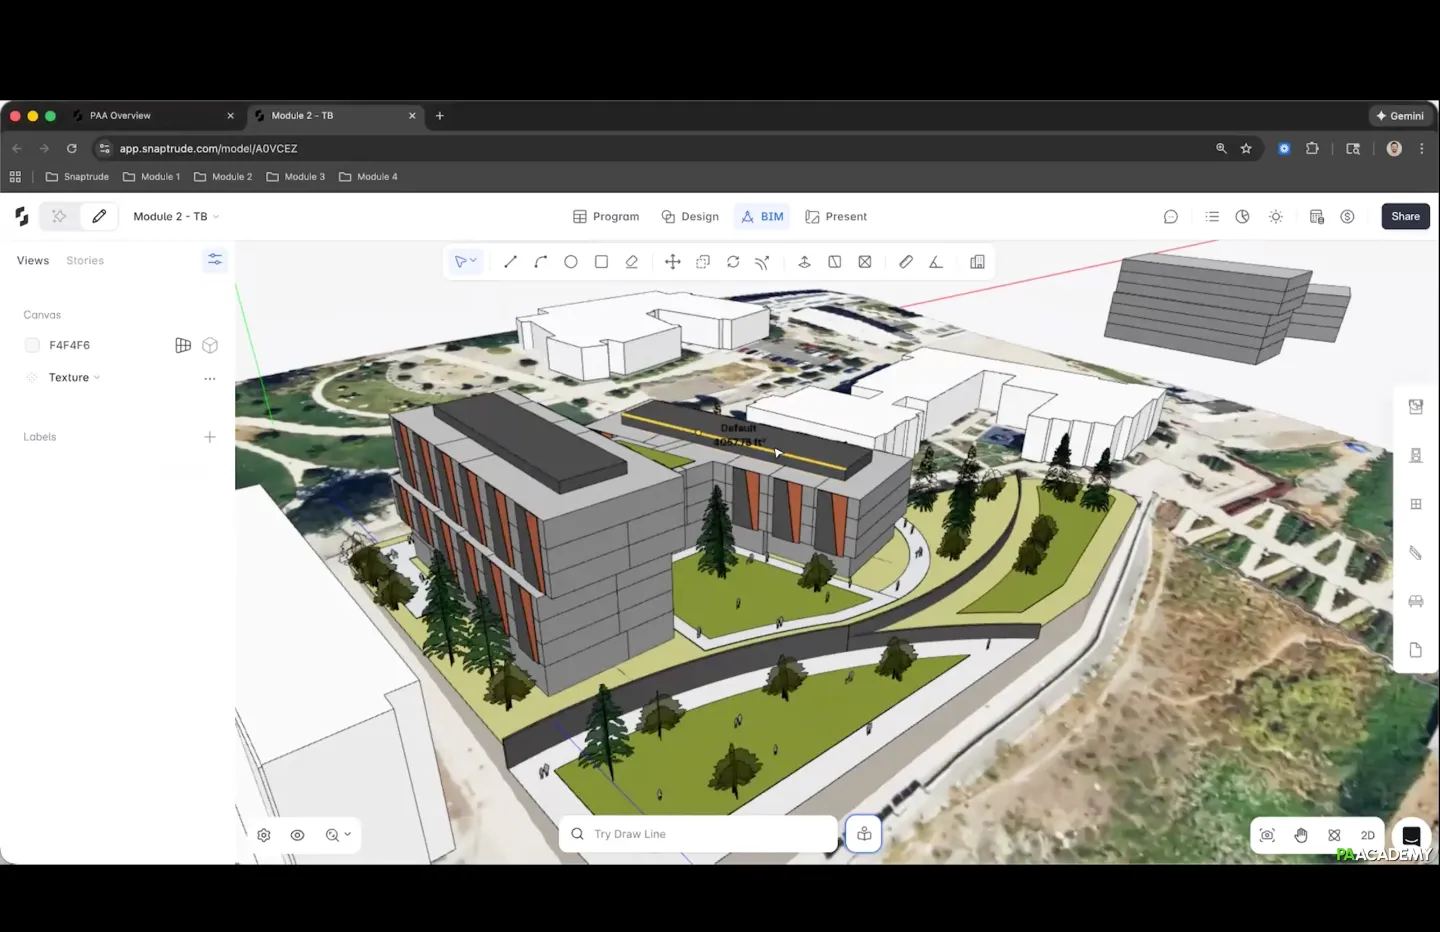Open the select pointer tool dropdown
Viewport: 1440px width, 932px height.
[x=466, y=262]
